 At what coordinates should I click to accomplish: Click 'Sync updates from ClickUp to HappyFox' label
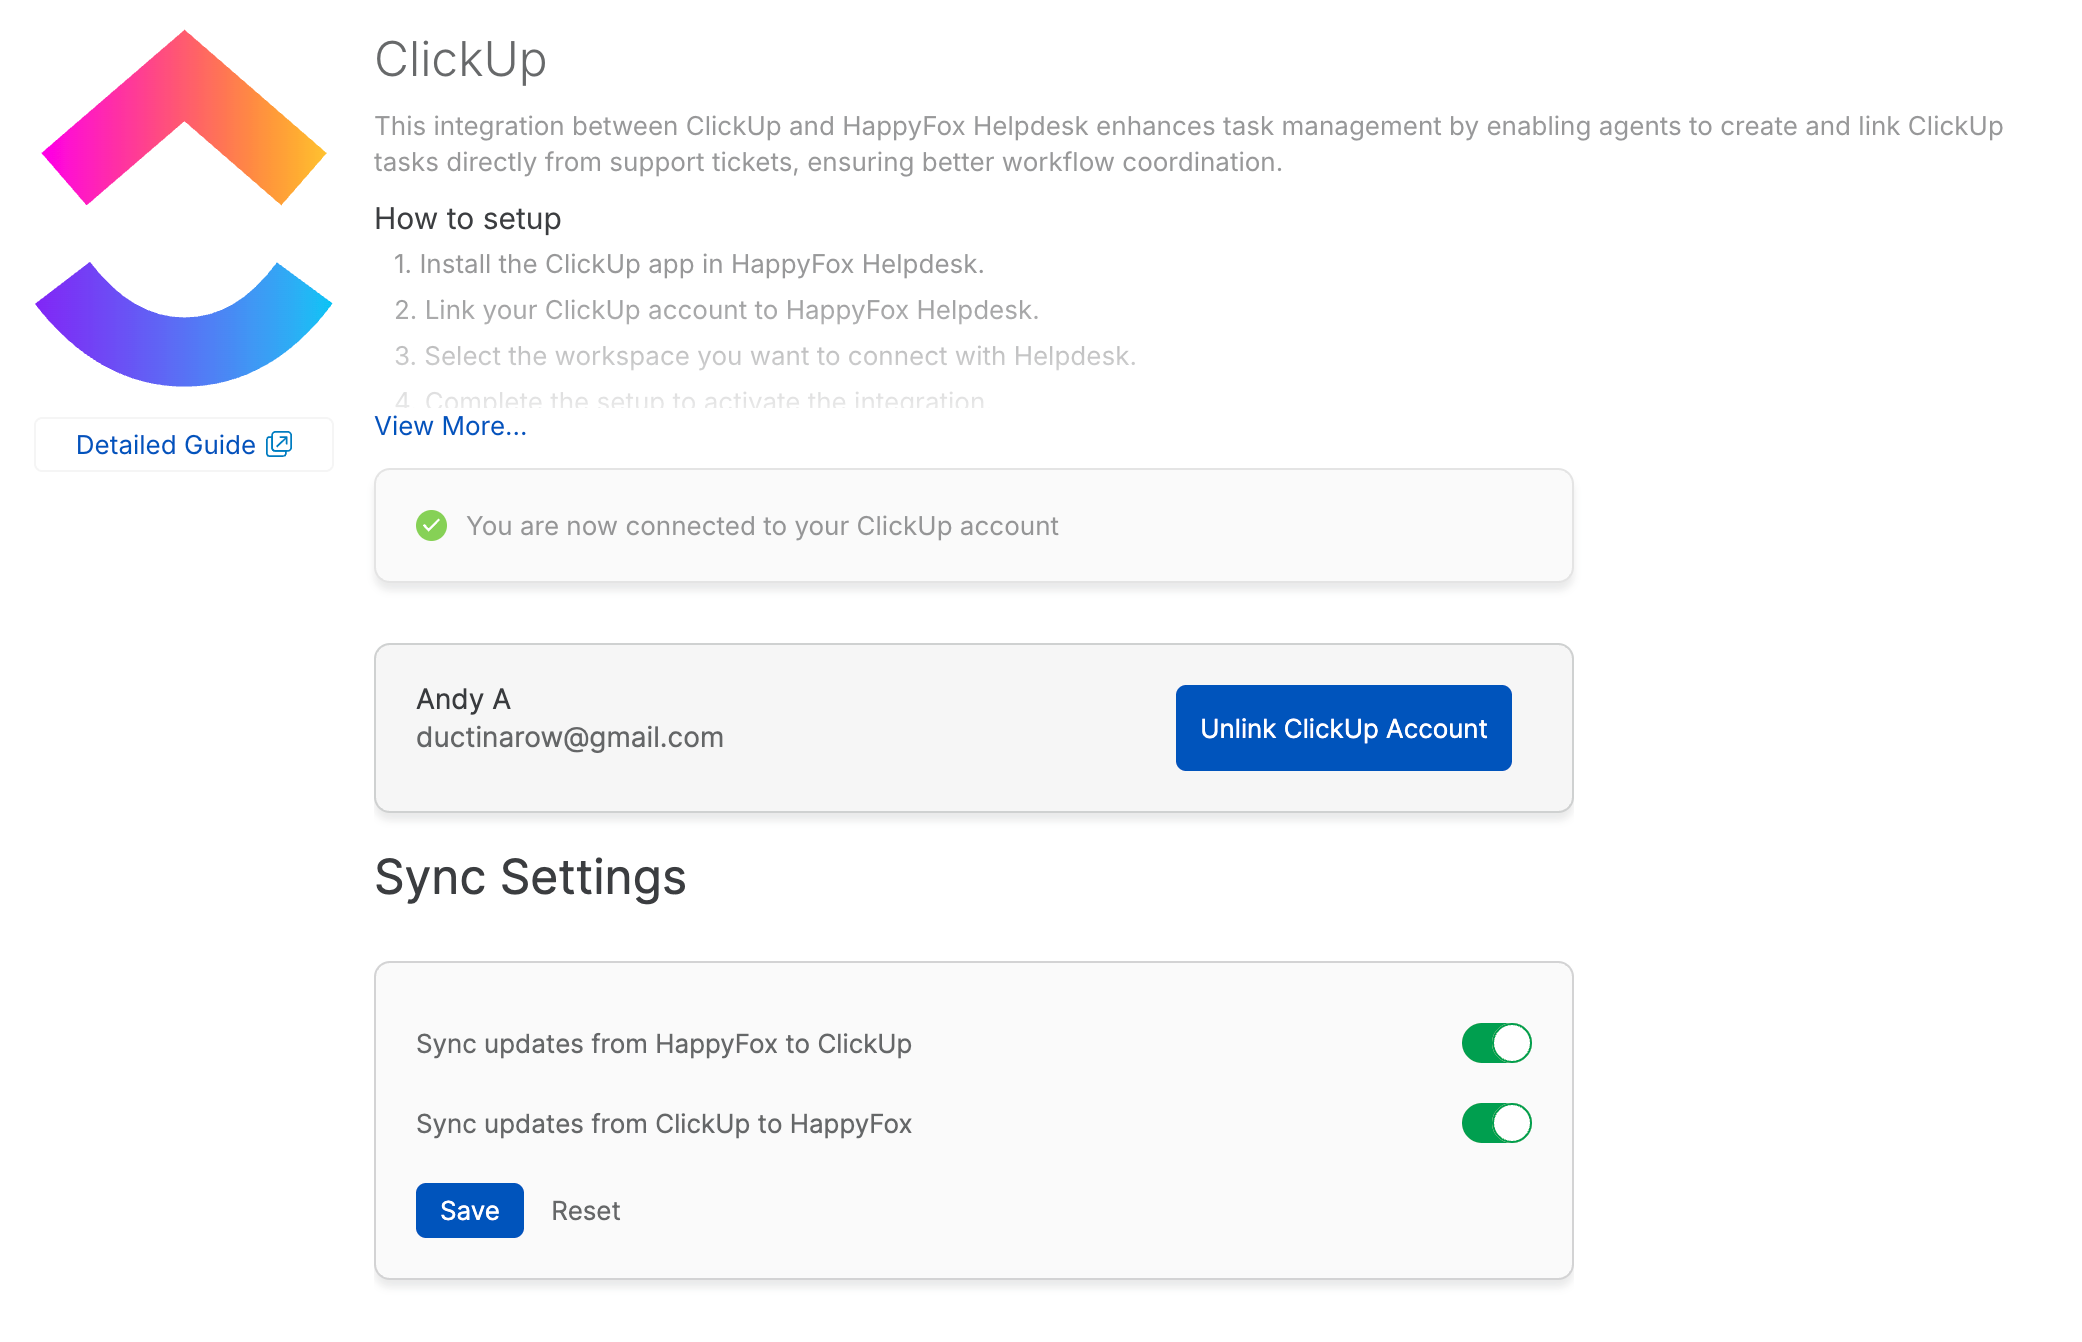click(x=663, y=1124)
